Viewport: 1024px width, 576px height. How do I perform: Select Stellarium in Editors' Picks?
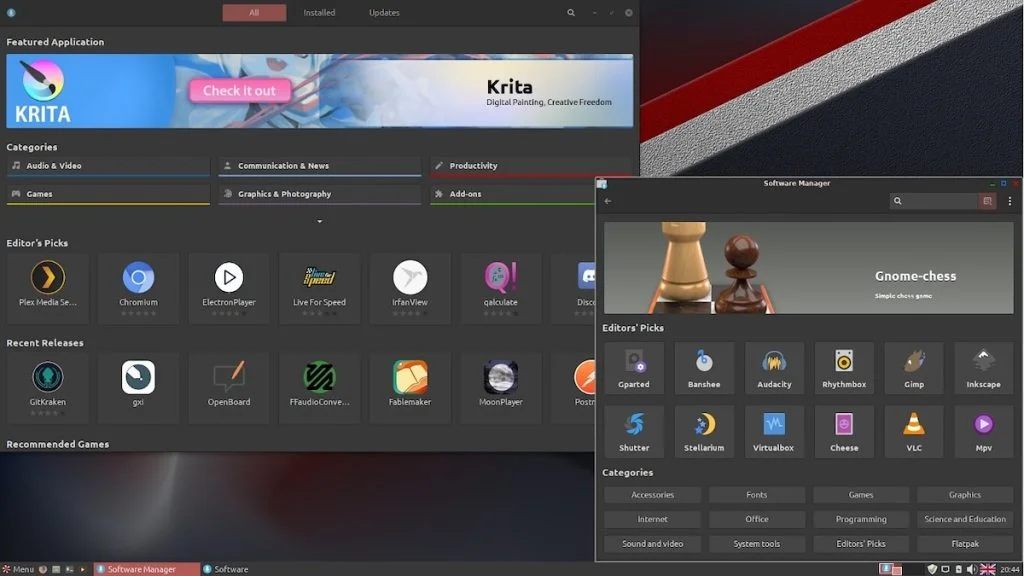pyautogui.click(x=704, y=431)
